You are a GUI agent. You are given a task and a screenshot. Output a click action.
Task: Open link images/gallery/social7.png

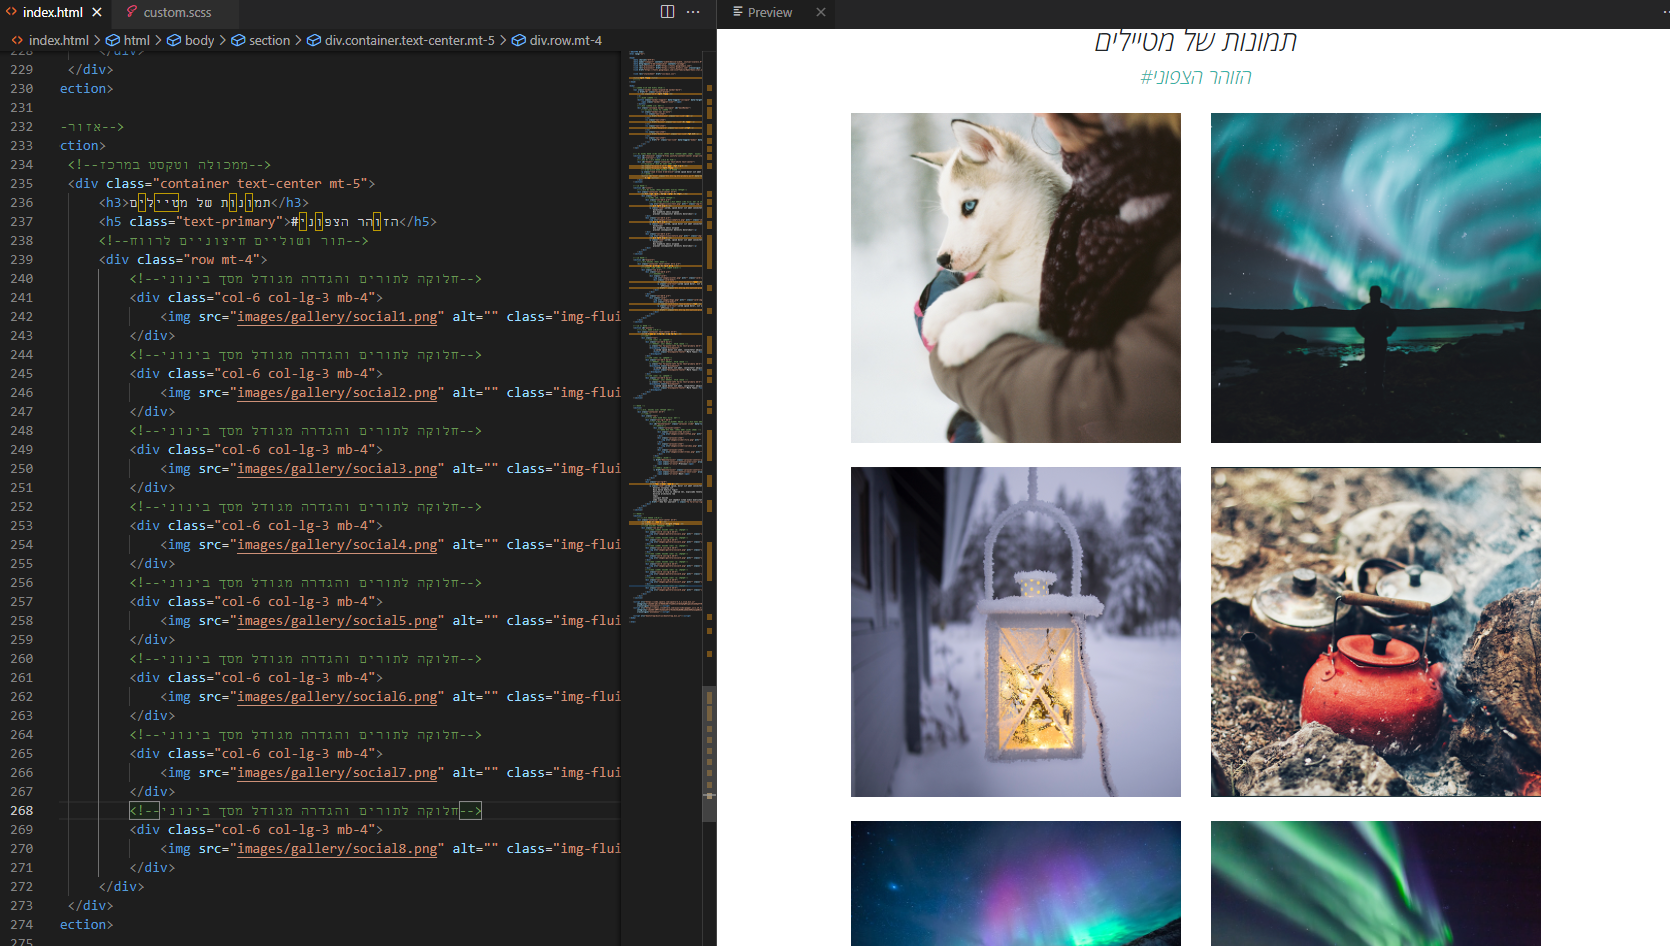coord(337,773)
